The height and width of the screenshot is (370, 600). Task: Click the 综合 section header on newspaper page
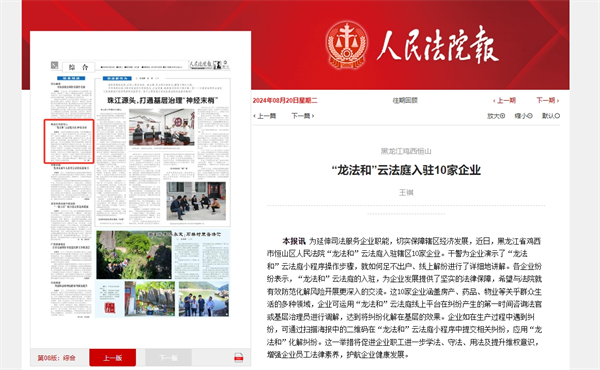click(78, 67)
